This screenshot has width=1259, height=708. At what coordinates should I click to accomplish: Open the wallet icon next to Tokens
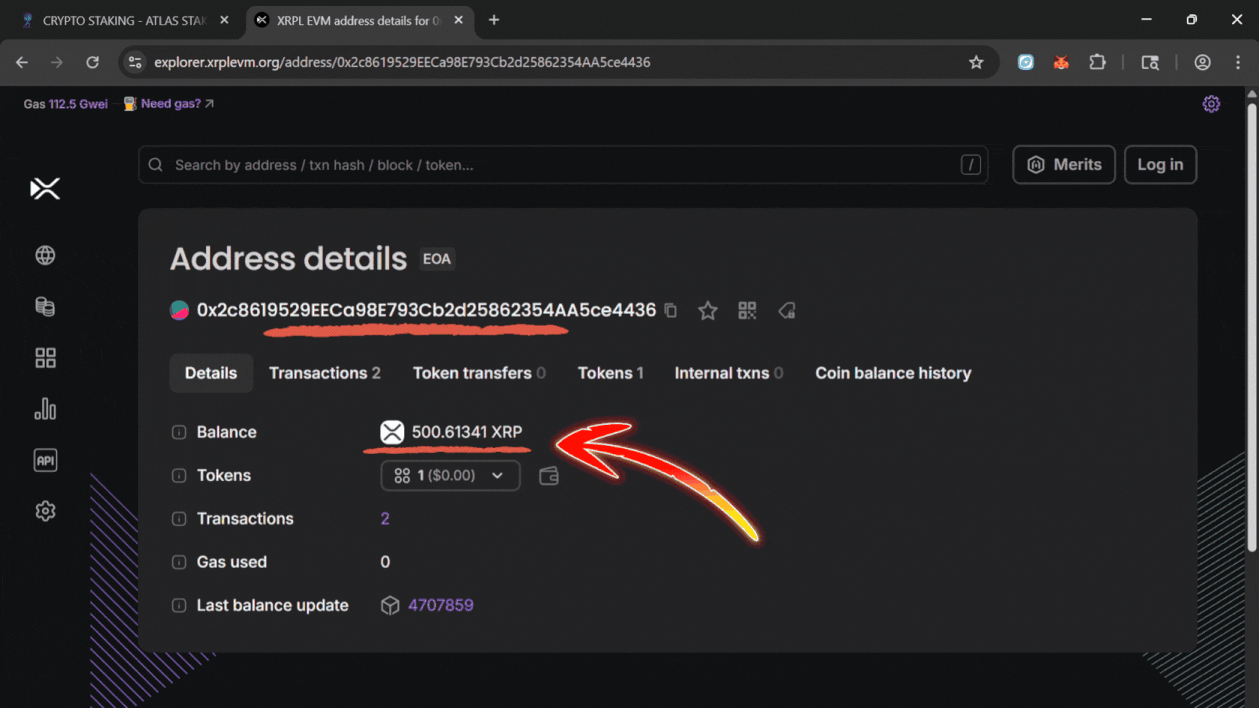(548, 475)
